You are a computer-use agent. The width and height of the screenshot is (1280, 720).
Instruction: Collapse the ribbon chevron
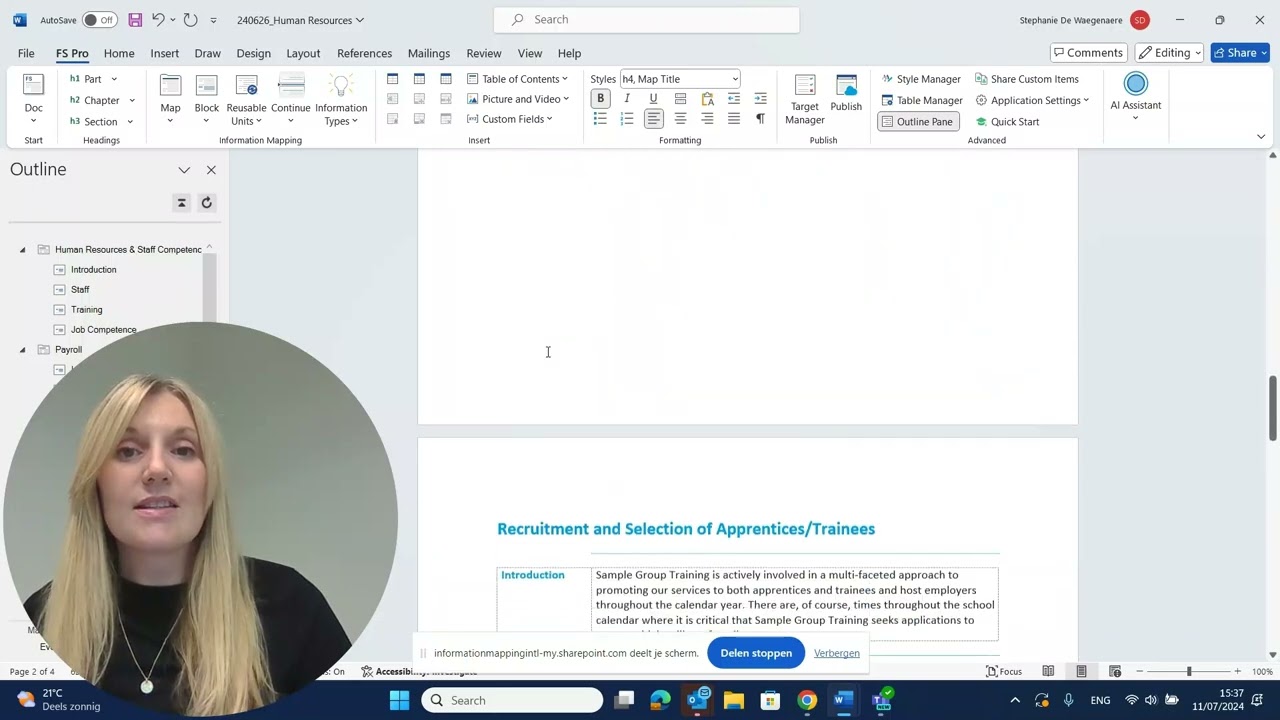[x=1260, y=137]
